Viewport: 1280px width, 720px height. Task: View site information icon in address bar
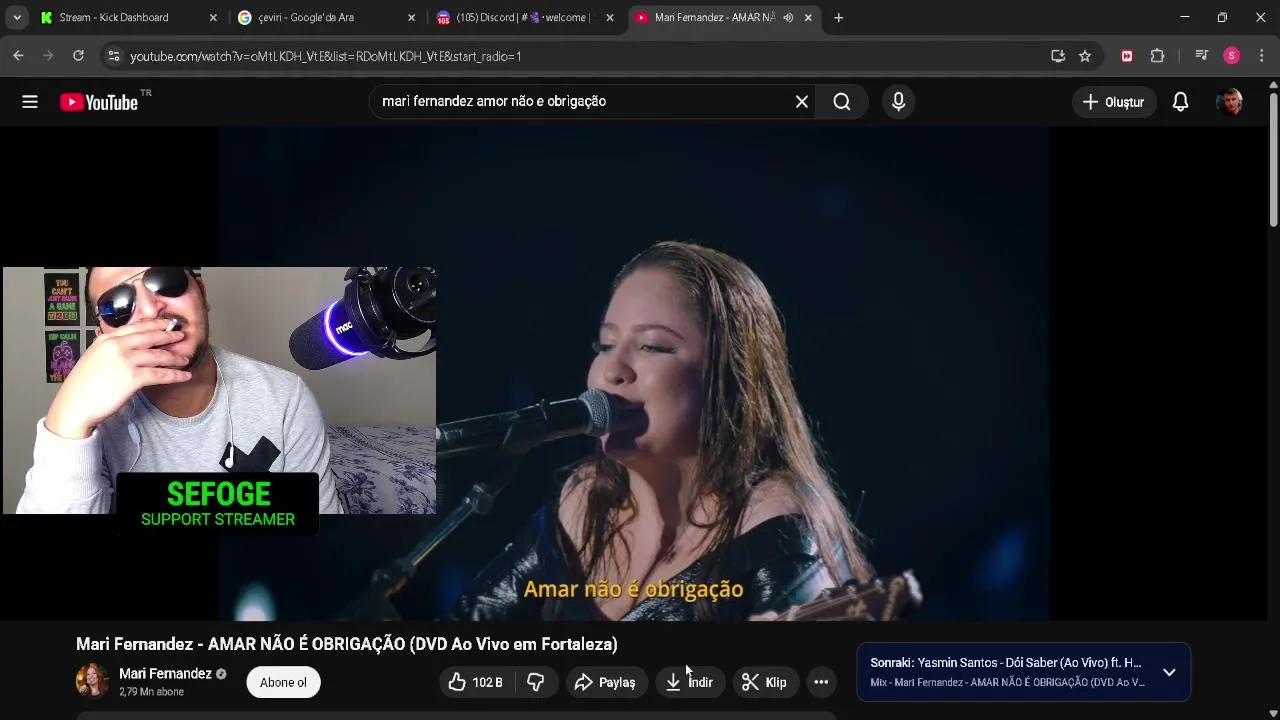point(113,56)
